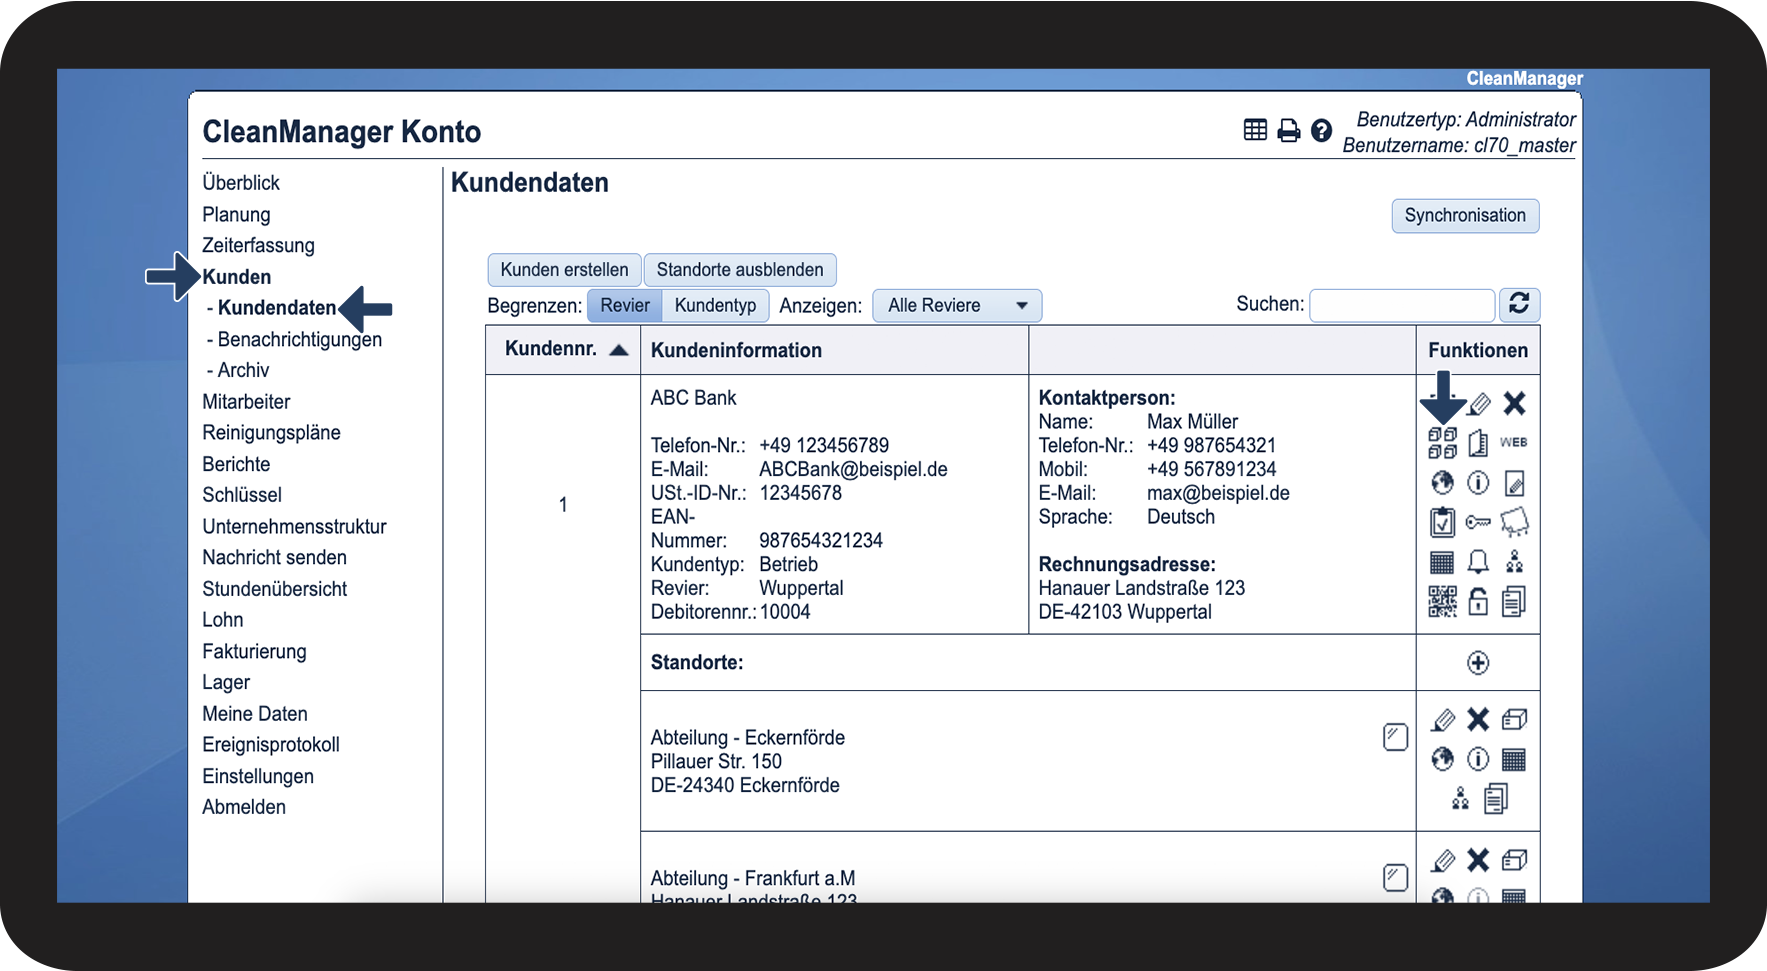
Task: Open the documents icon for ABC Bank
Action: click(1514, 601)
